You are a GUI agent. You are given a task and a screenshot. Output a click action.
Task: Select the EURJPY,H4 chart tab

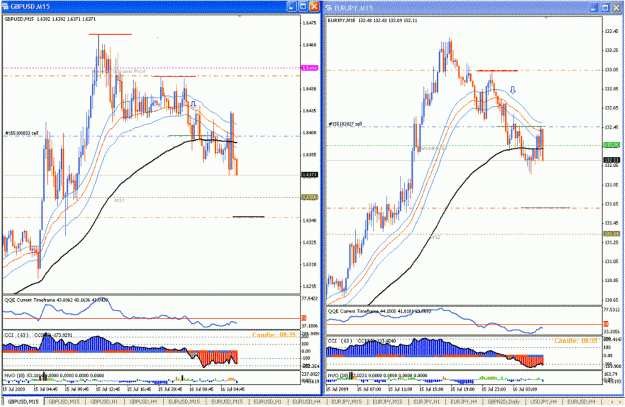[x=465, y=402]
